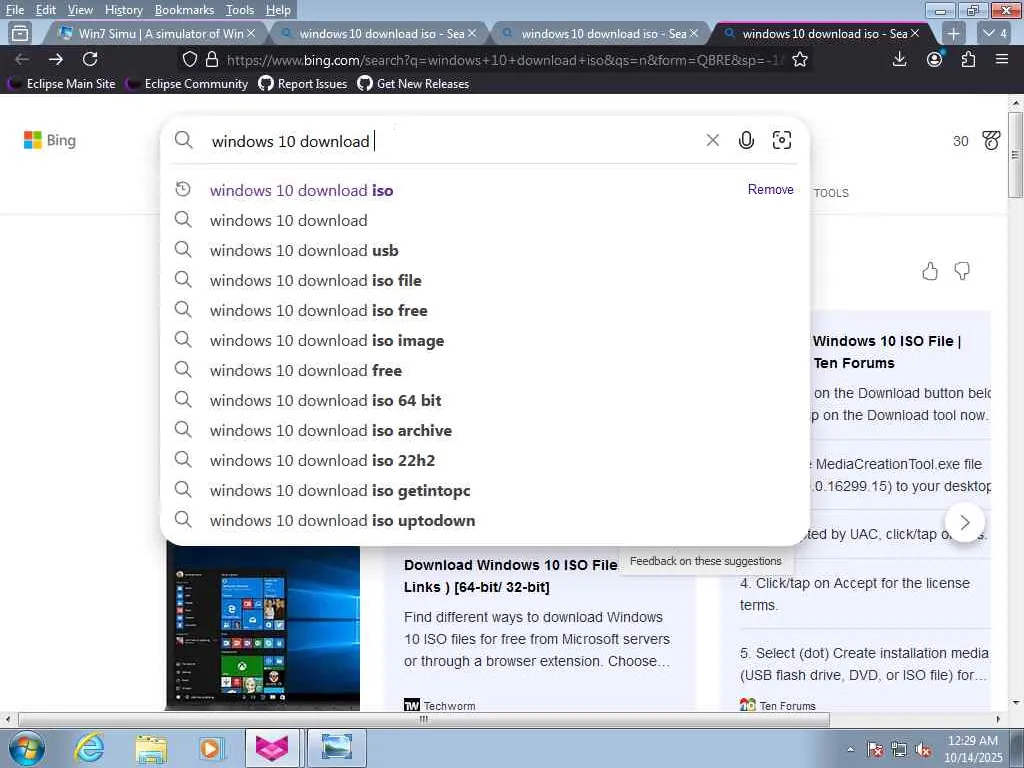Click inside the Bing search text field
Image resolution: width=1024 pixels, height=768 pixels.
(454, 141)
